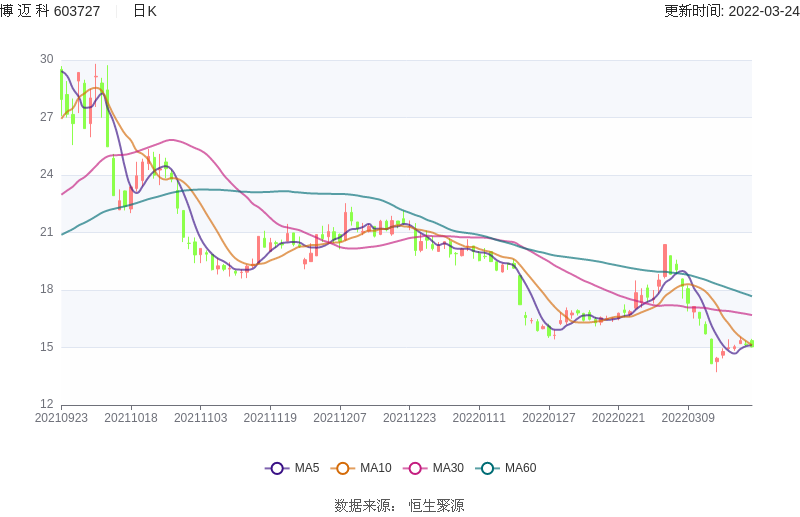Screen dimensions: 800x517
Task: Click the 12 value at the y-axis bottom
Action: click(47, 404)
